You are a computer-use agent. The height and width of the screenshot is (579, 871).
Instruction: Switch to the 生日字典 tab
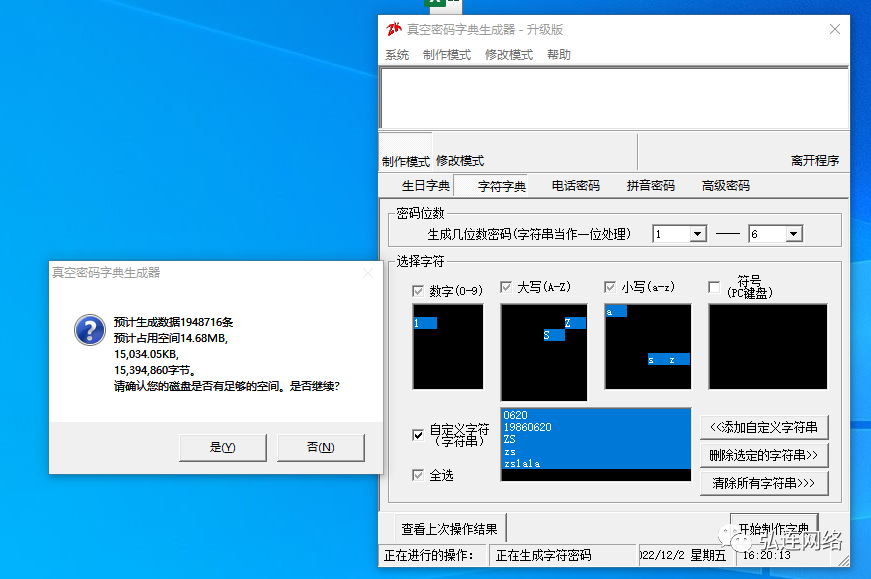coord(426,186)
